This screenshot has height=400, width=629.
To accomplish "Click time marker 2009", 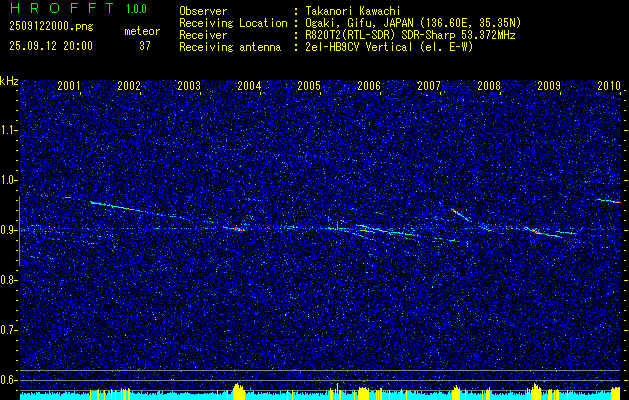I will coord(549,85).
